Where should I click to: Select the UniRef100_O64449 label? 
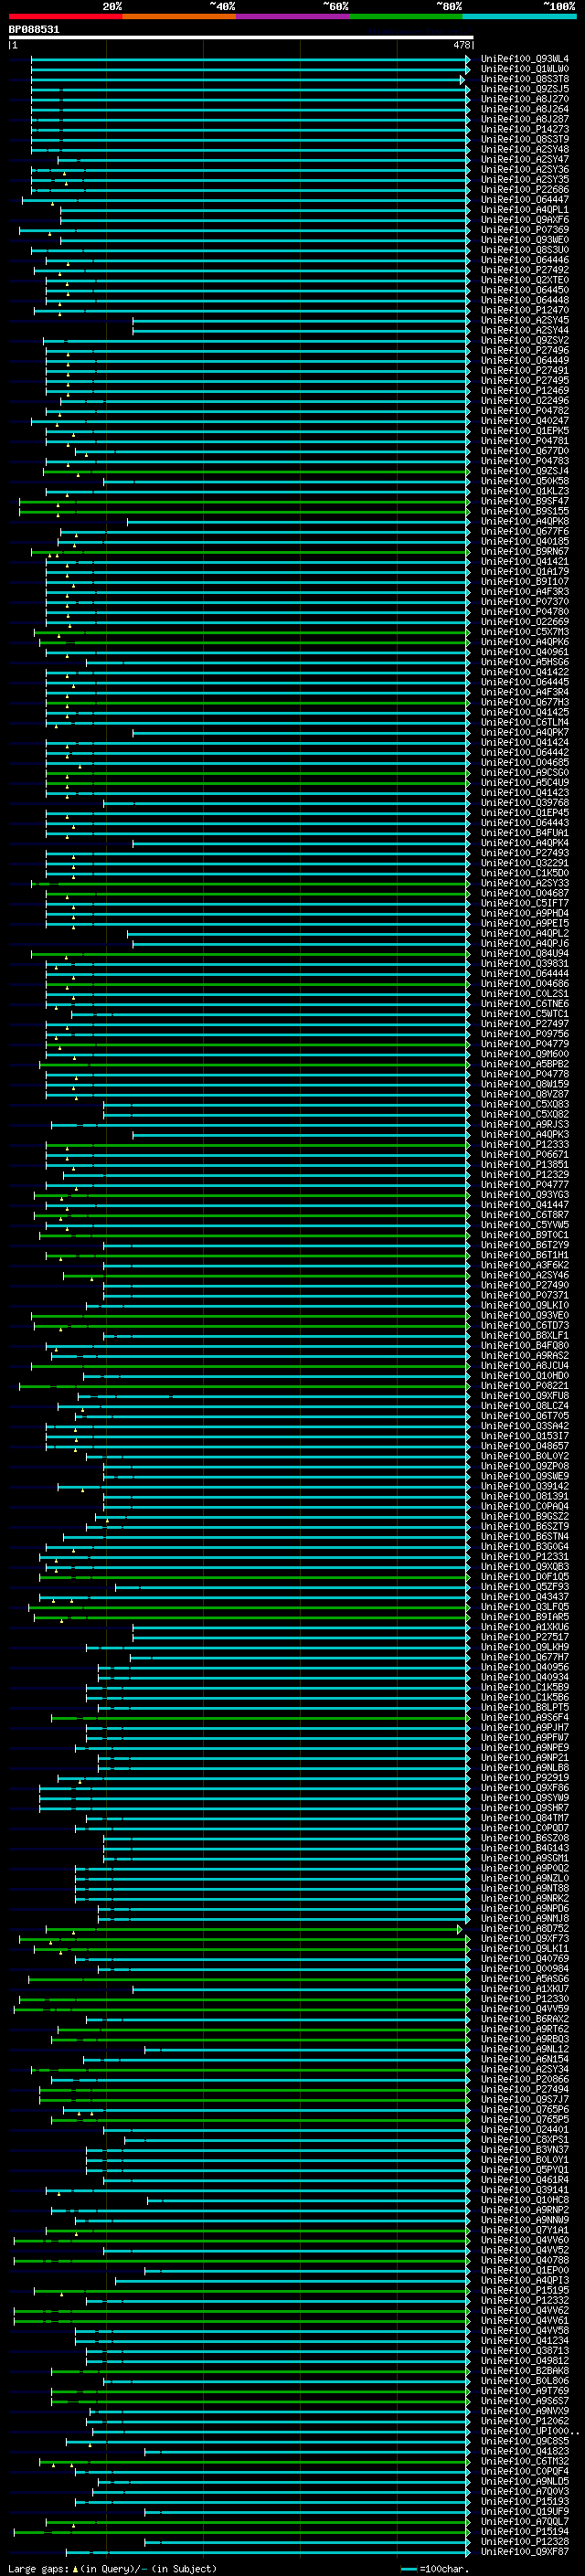tap(525, 360)
